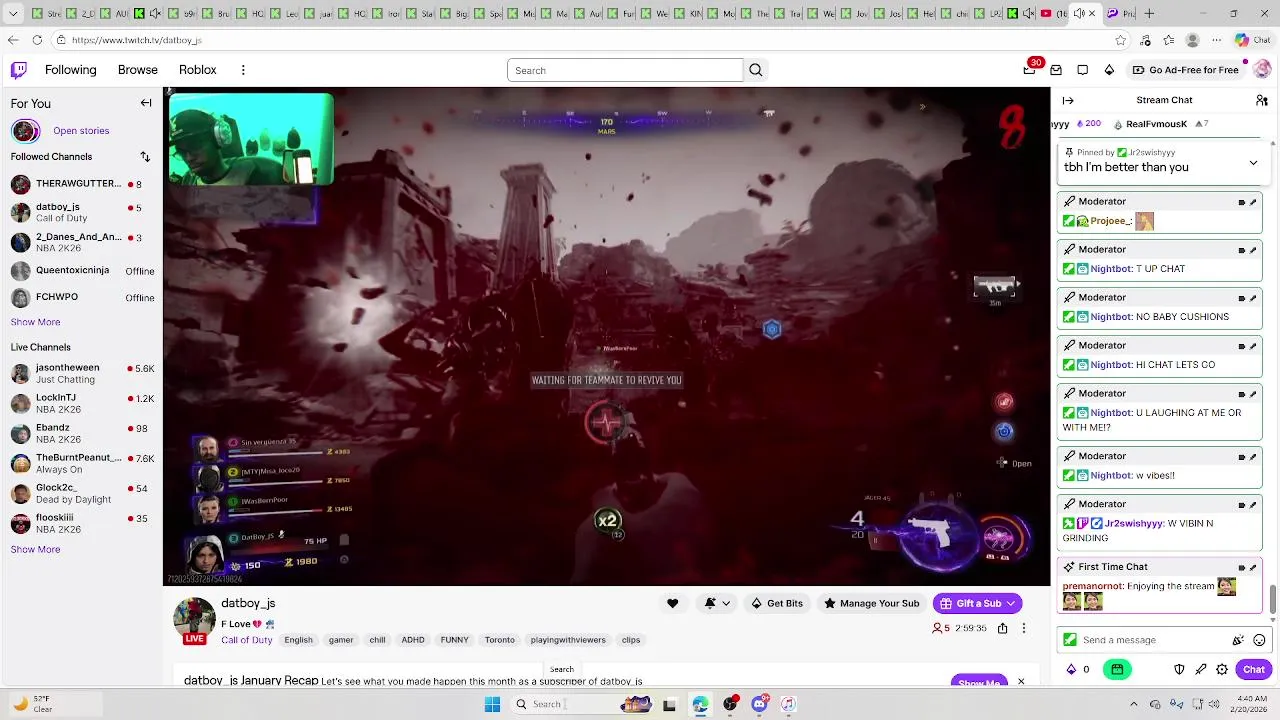Open THERAWGUTTER channel in sidebar
The image size is (1280, 720).
coord(82,184)
